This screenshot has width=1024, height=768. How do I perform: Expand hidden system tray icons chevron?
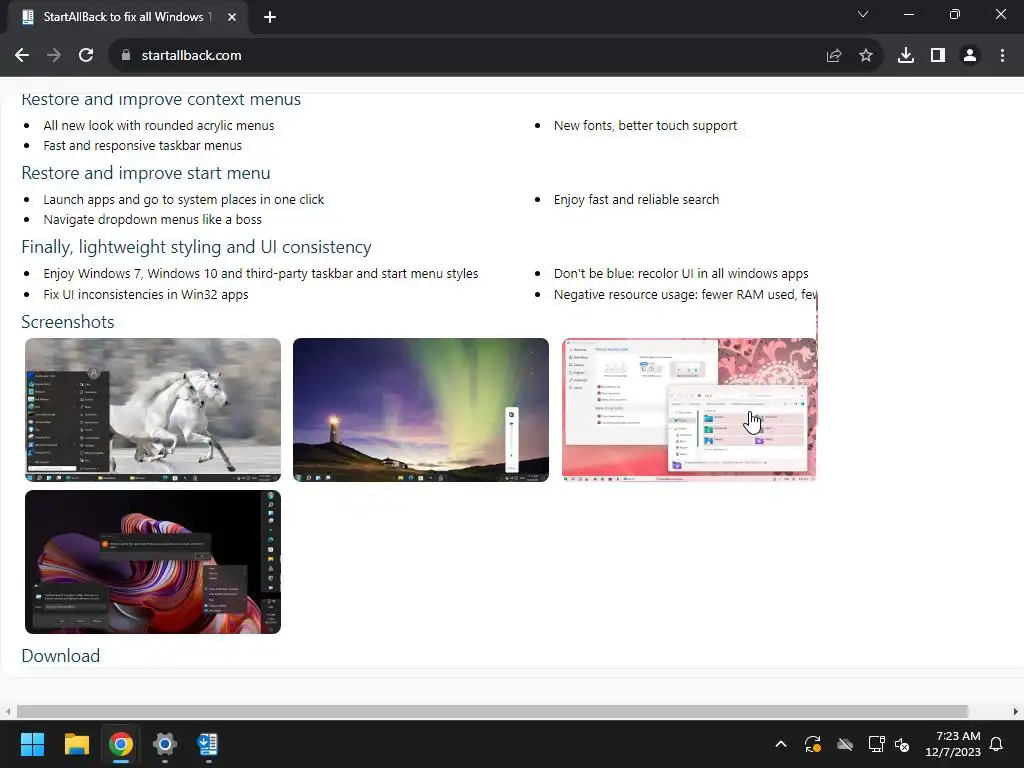click(x=780, y=744)
